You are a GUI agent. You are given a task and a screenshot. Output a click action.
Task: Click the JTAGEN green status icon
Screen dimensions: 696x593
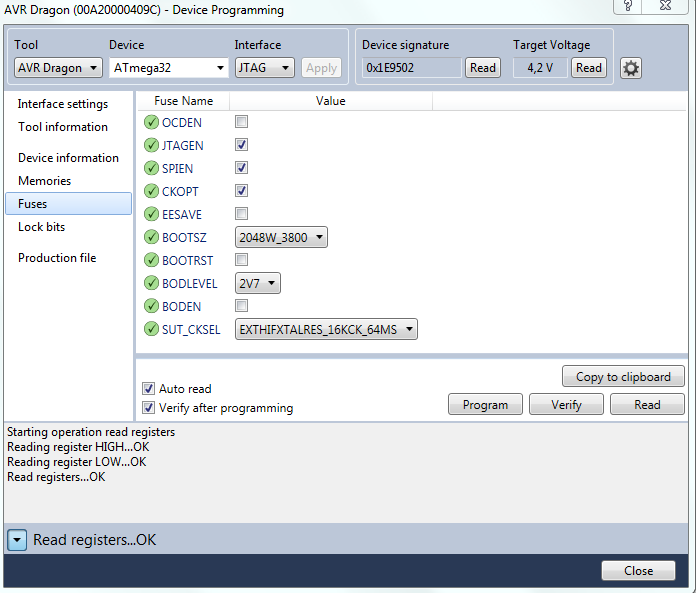[151, 145]
